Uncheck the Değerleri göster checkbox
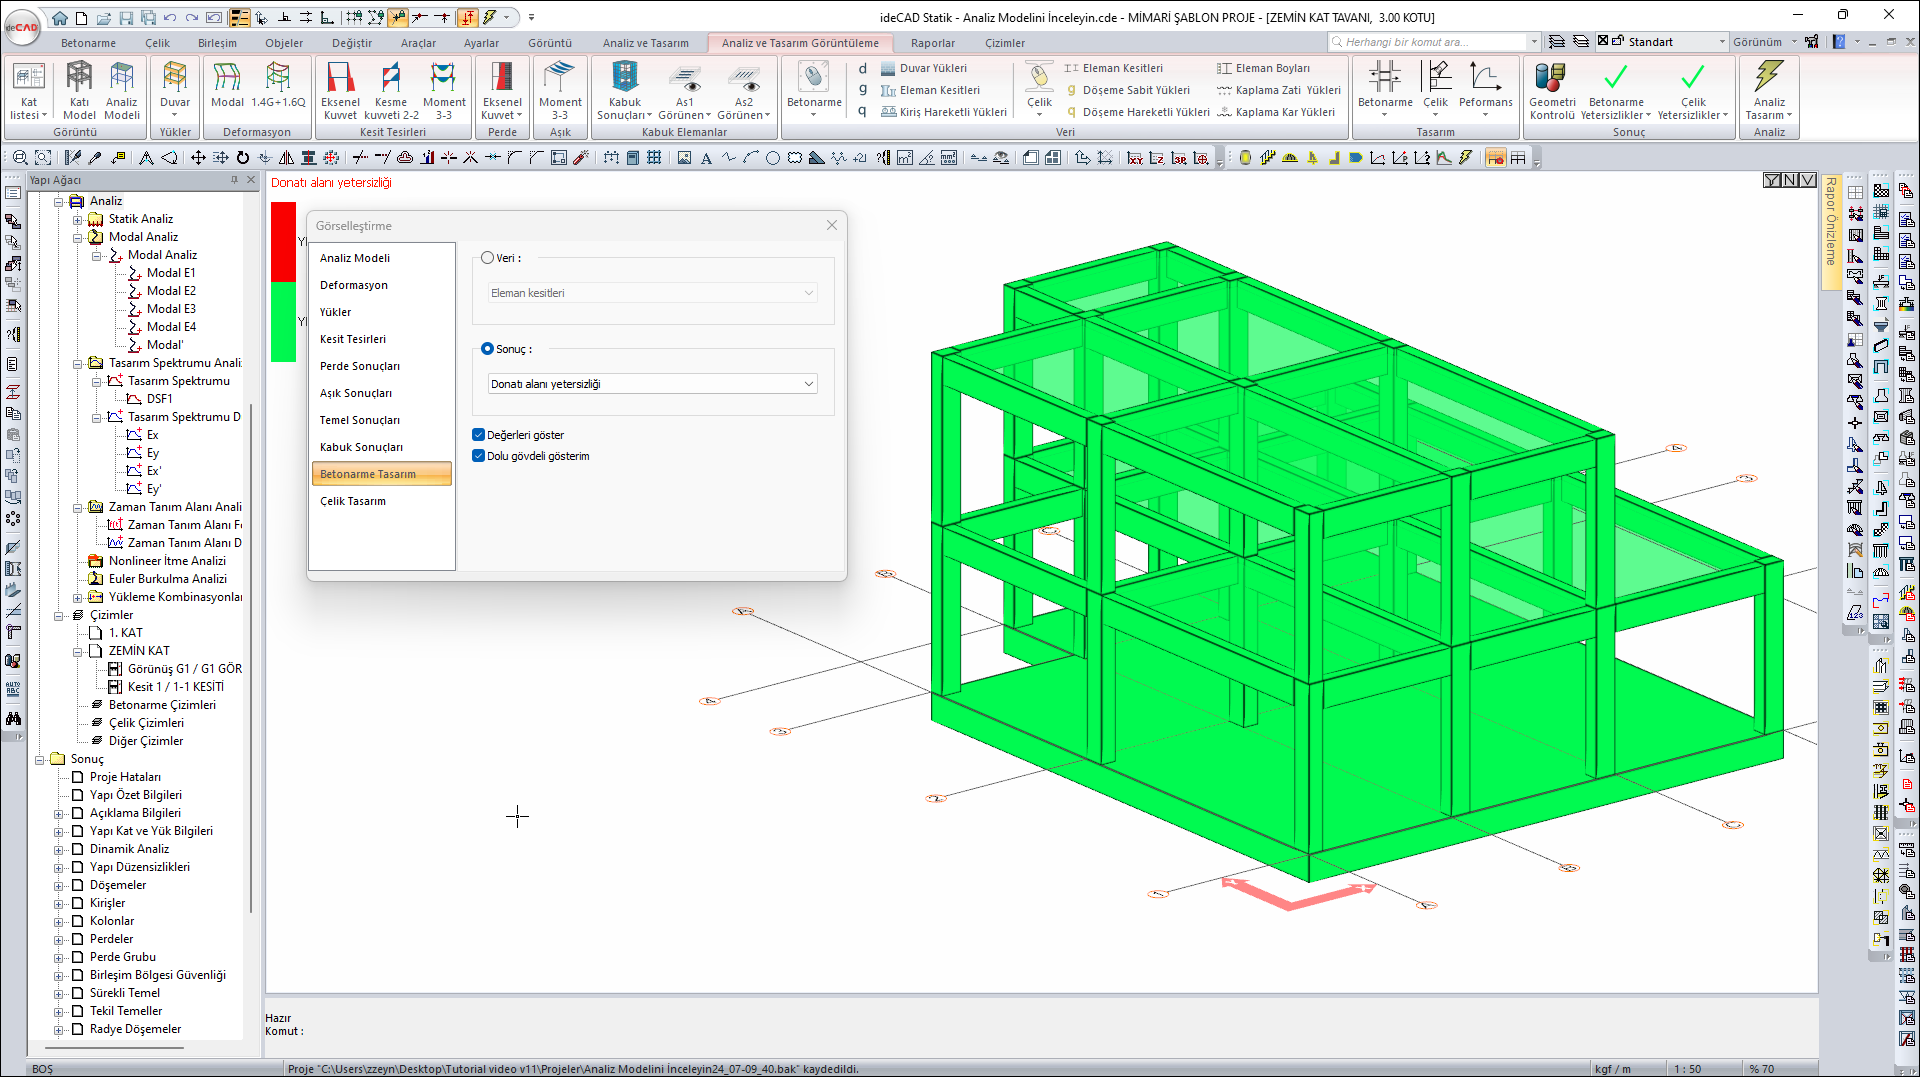Screen dimensions: 1920x1077 pyautogui.click(x=479, y=435)
